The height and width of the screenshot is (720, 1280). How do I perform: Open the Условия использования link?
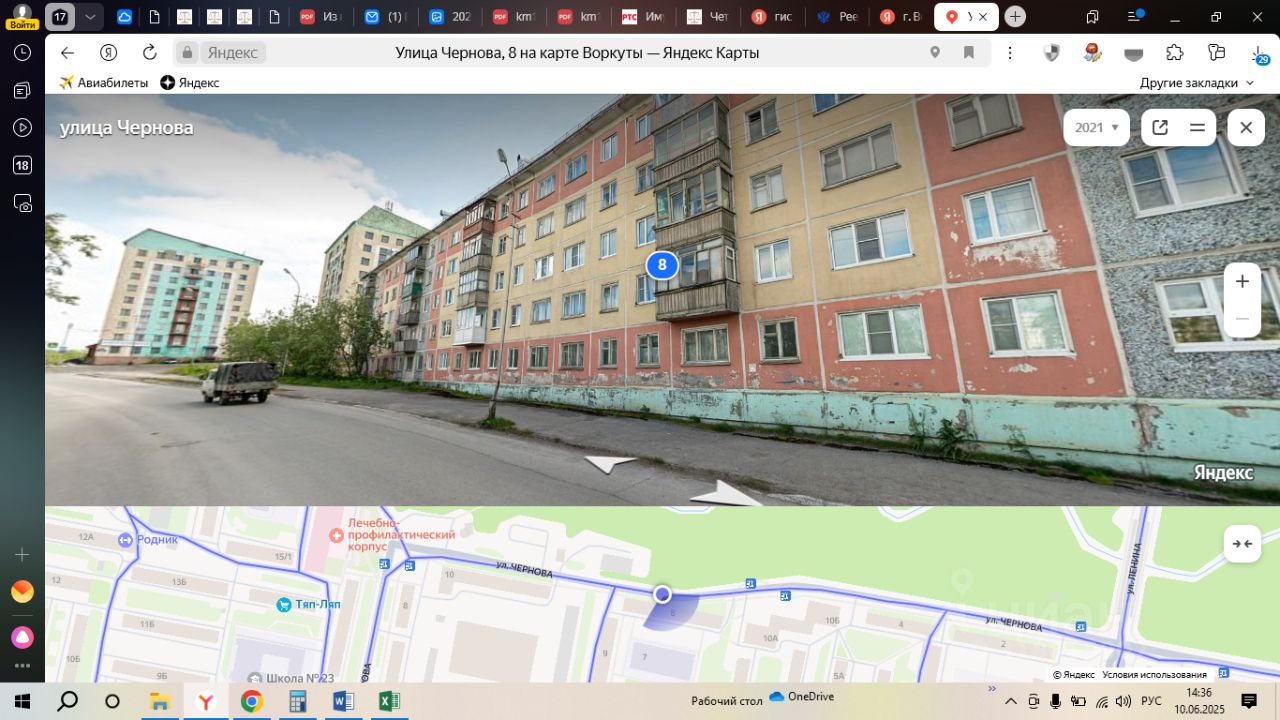(1154, 675)
